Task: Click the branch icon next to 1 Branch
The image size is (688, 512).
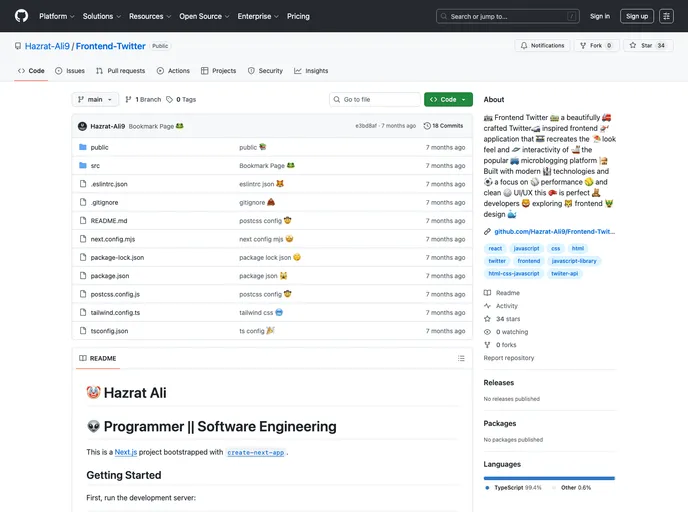Action: click(x=128, y=100)
